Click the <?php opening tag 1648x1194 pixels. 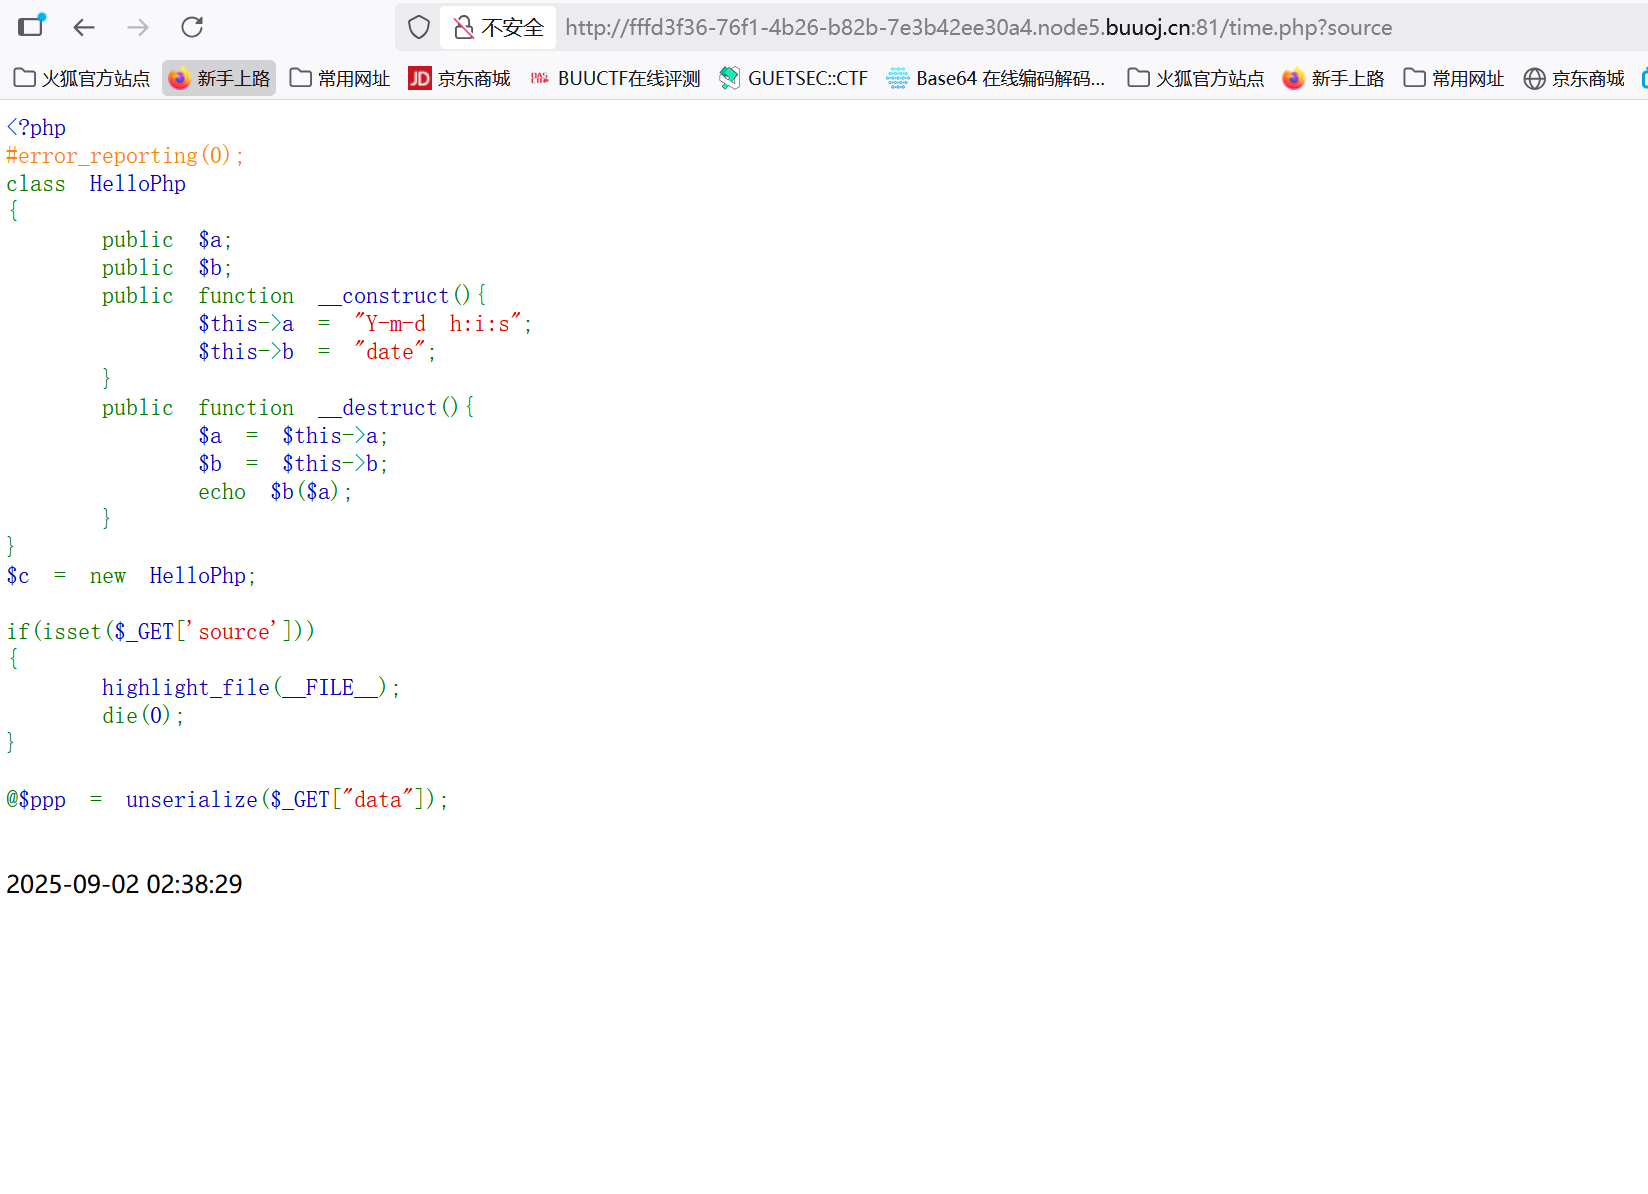click(x=36, y=128)
